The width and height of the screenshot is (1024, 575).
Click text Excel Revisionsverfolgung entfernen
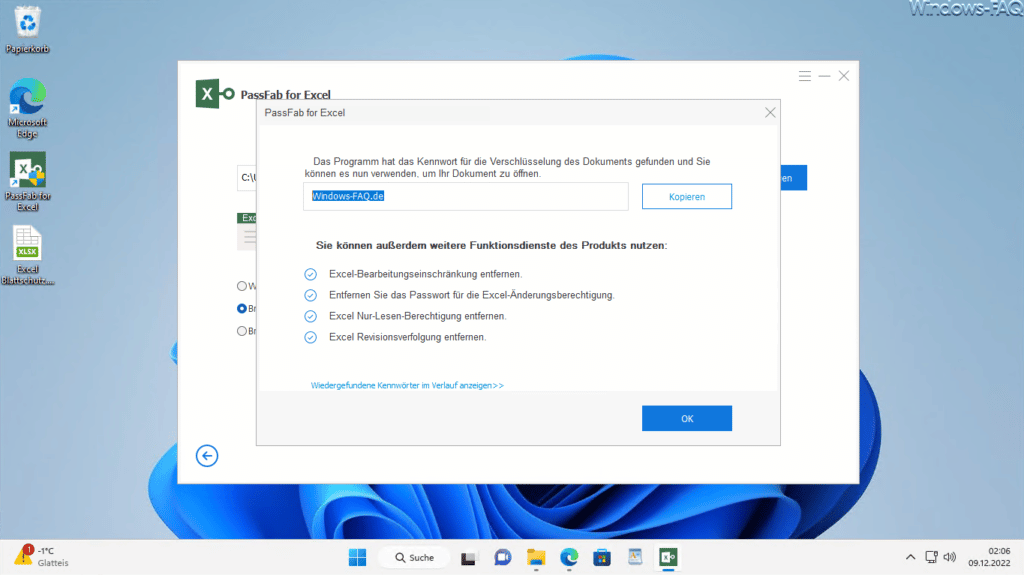coord(408,337)
